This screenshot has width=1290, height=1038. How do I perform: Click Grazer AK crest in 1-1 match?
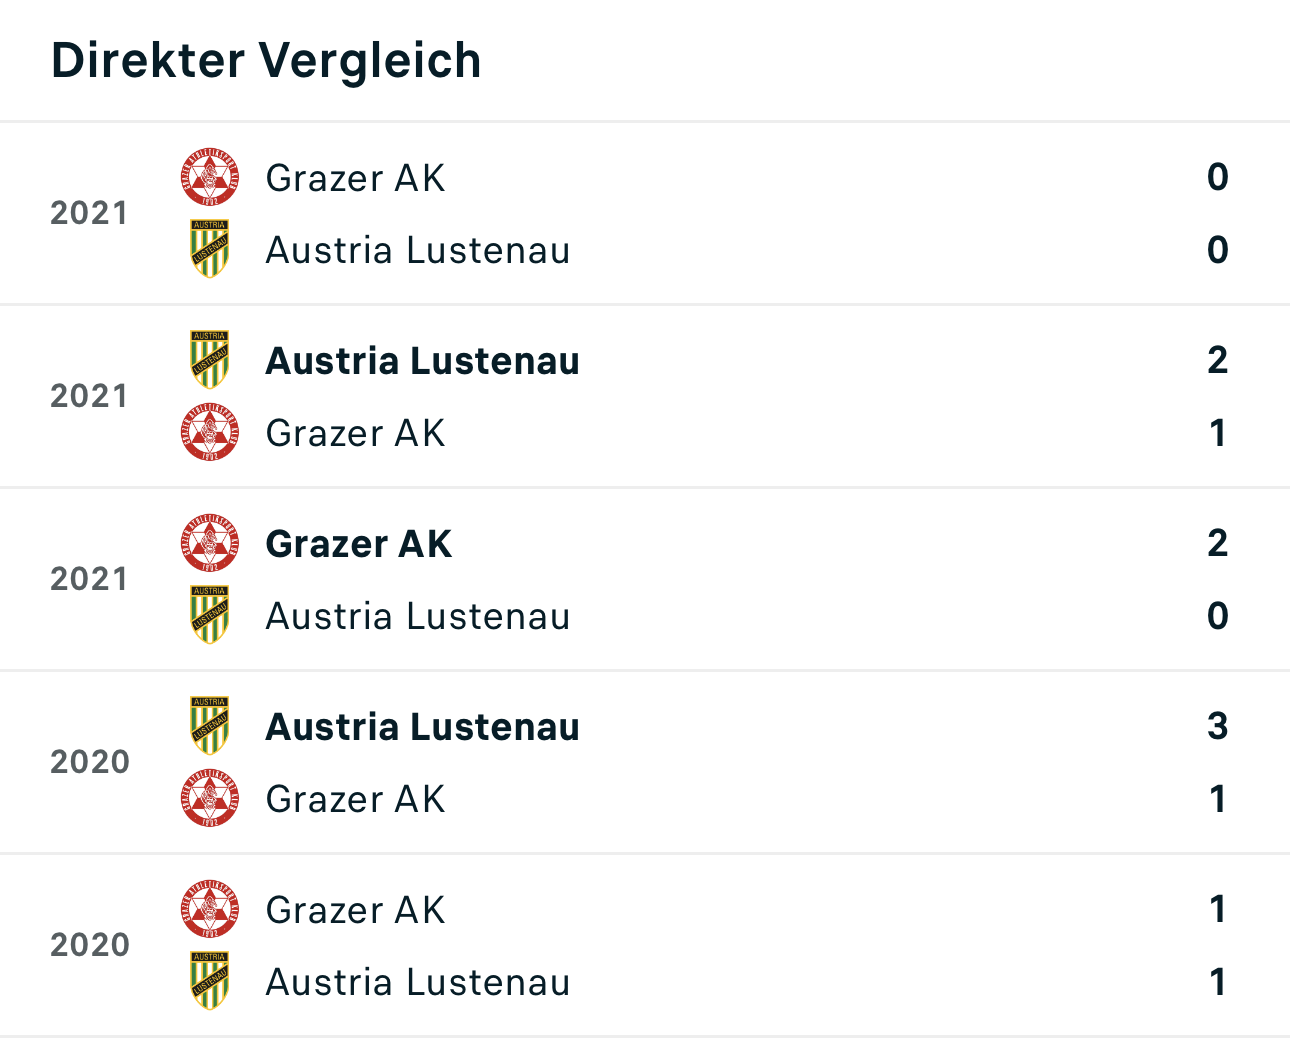[x=210, y=909]
